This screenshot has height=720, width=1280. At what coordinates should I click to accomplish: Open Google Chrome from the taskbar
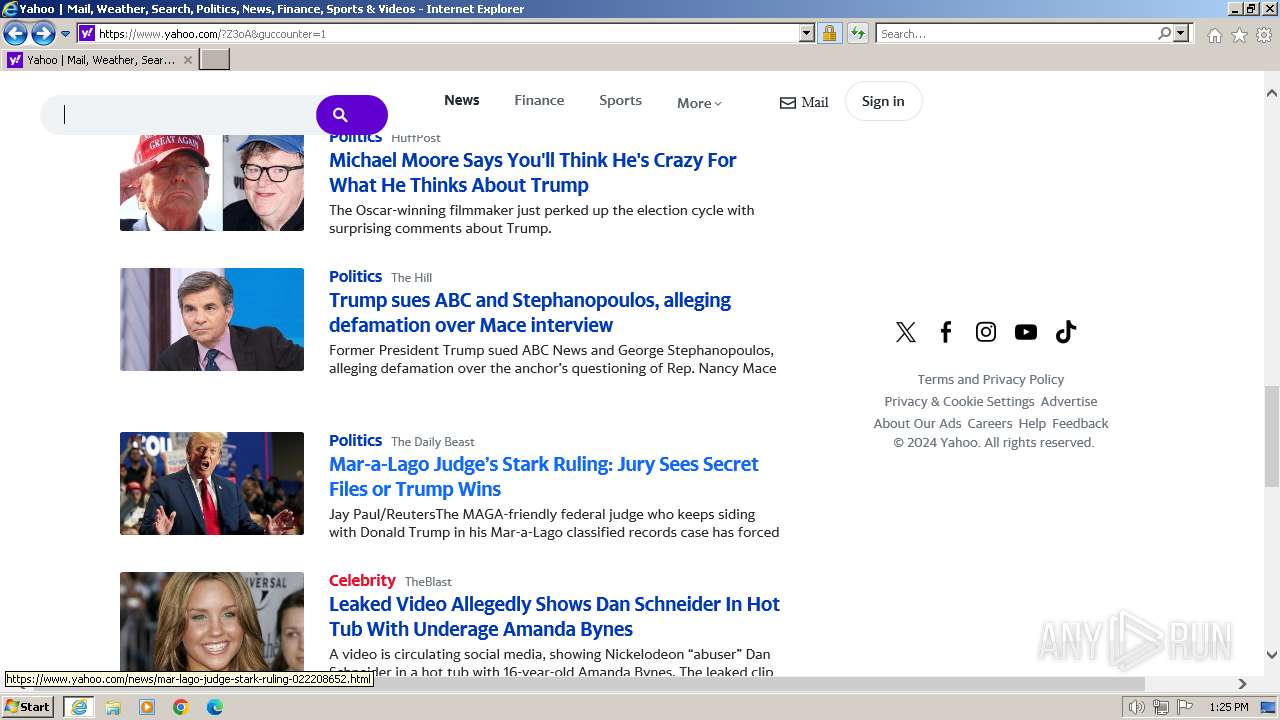[x=181, y=707]
